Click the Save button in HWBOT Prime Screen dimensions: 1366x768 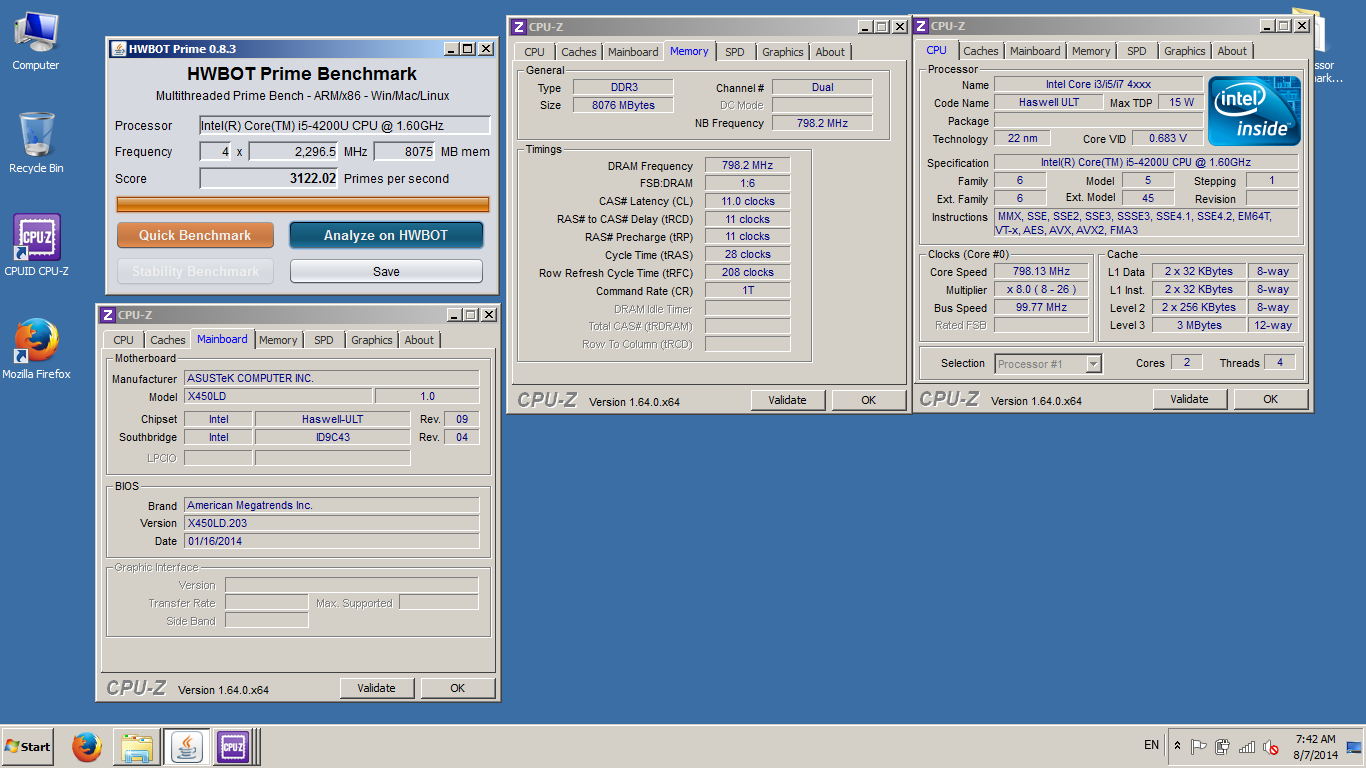pos(386,271)
